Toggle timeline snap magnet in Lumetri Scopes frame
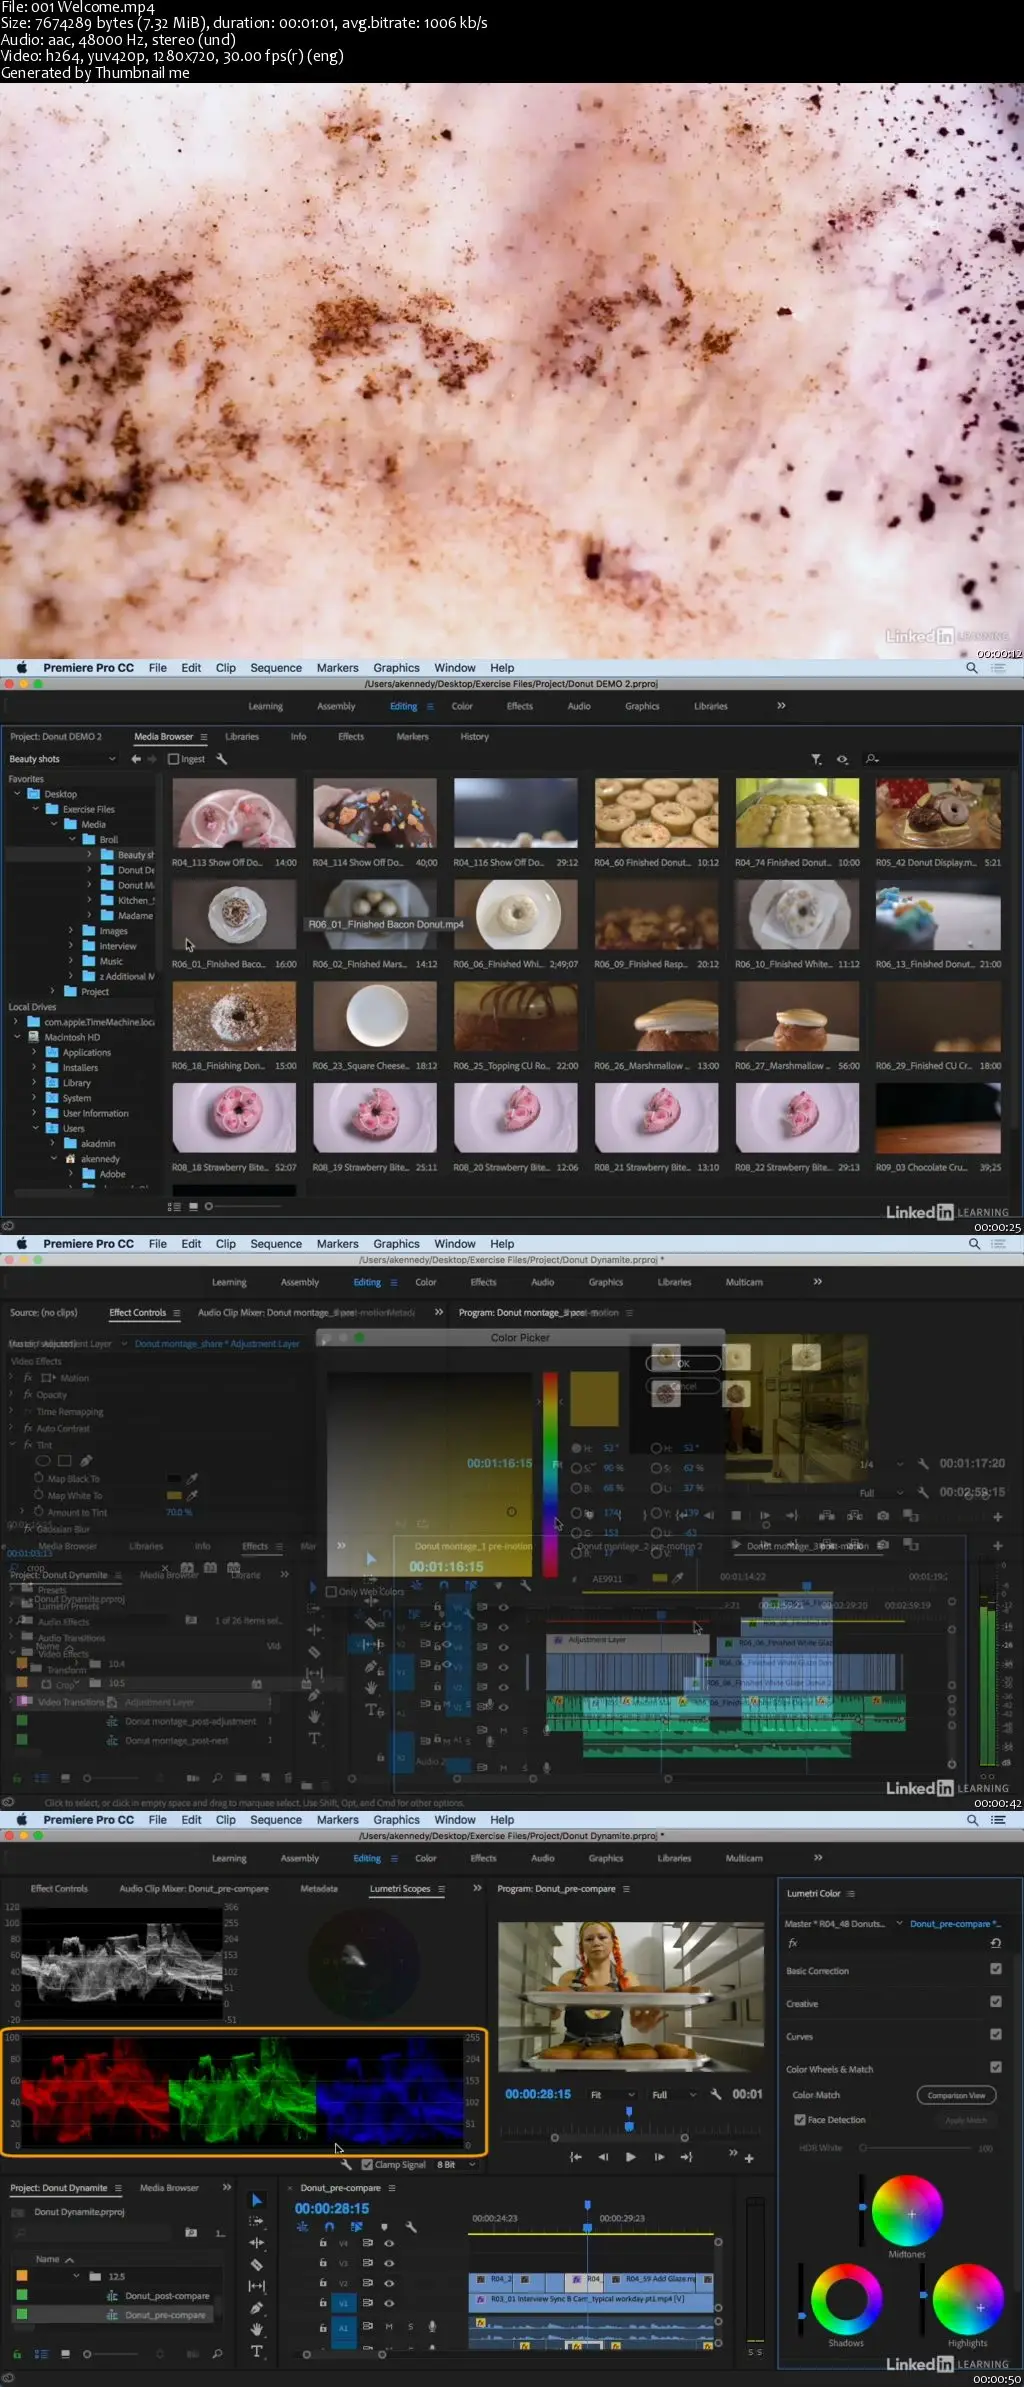 [330, 2227]
